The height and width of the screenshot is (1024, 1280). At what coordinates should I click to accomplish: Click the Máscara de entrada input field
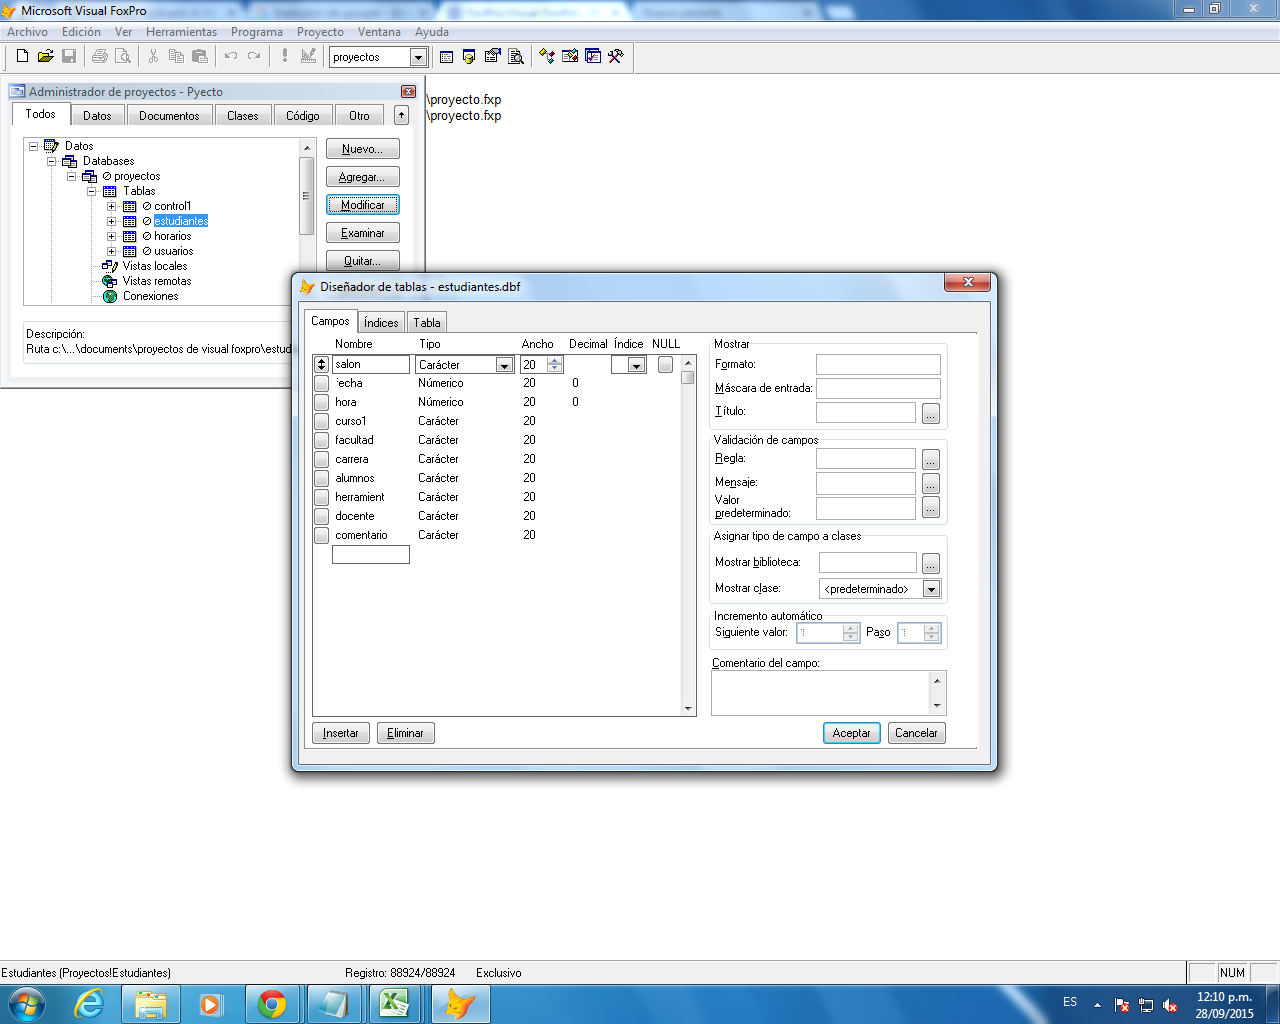pyautogui.click(x=878, y=389)
